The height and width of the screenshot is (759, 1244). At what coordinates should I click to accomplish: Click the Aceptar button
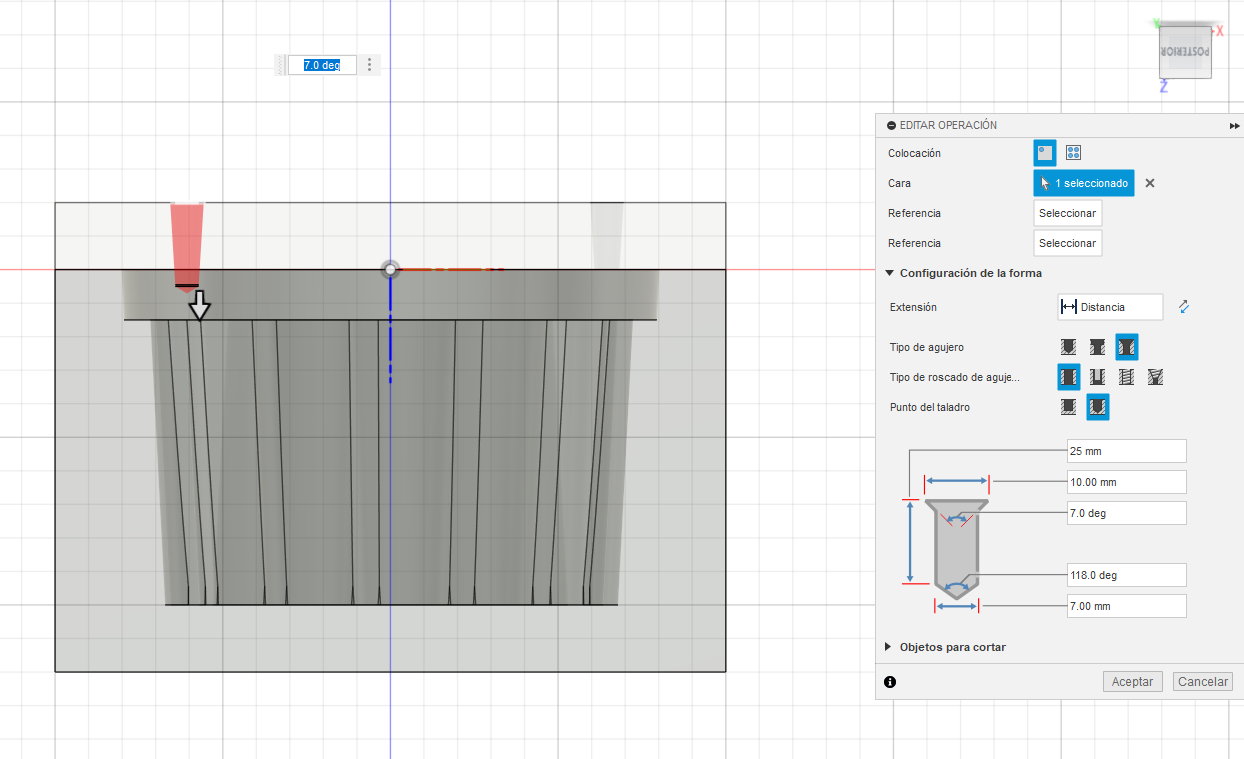pos(1133,681)
